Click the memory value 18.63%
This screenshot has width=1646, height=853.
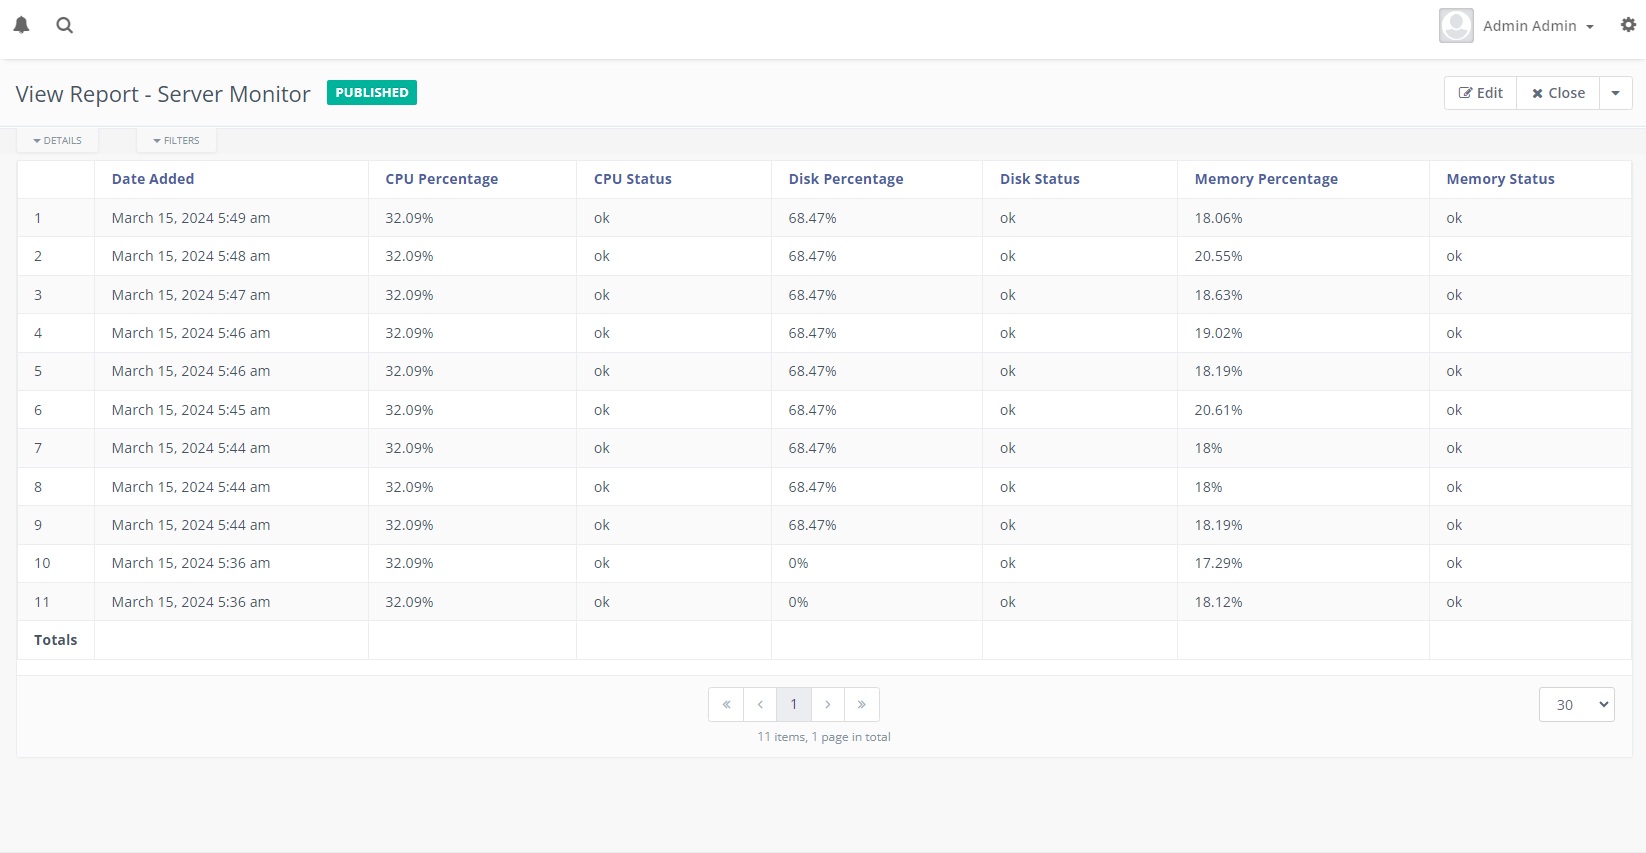[1218, 295]
